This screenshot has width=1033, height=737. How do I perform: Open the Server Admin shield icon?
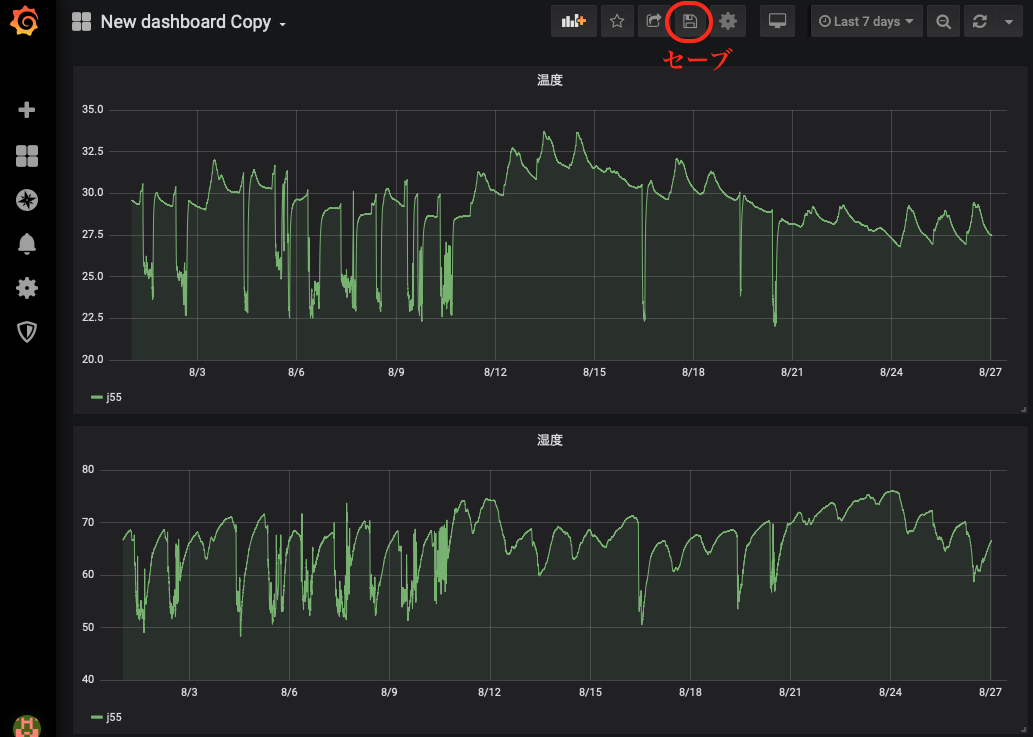pos(27,331)
